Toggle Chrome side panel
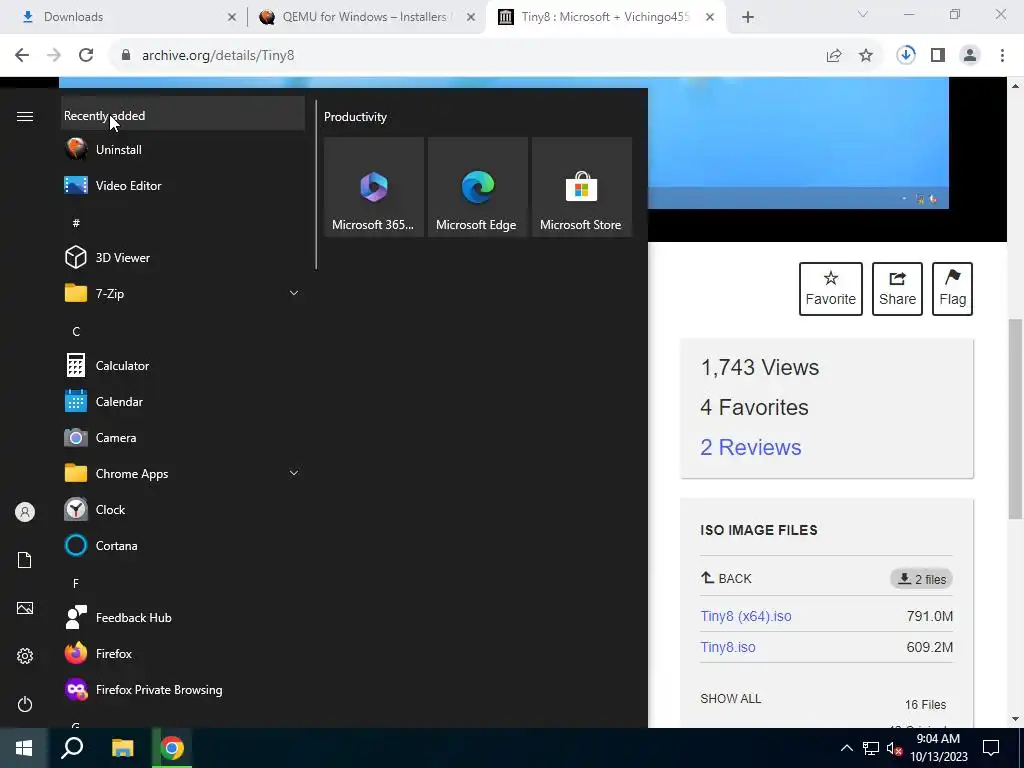The height and width of the screenshot is (768, 1024). (938, 56)
